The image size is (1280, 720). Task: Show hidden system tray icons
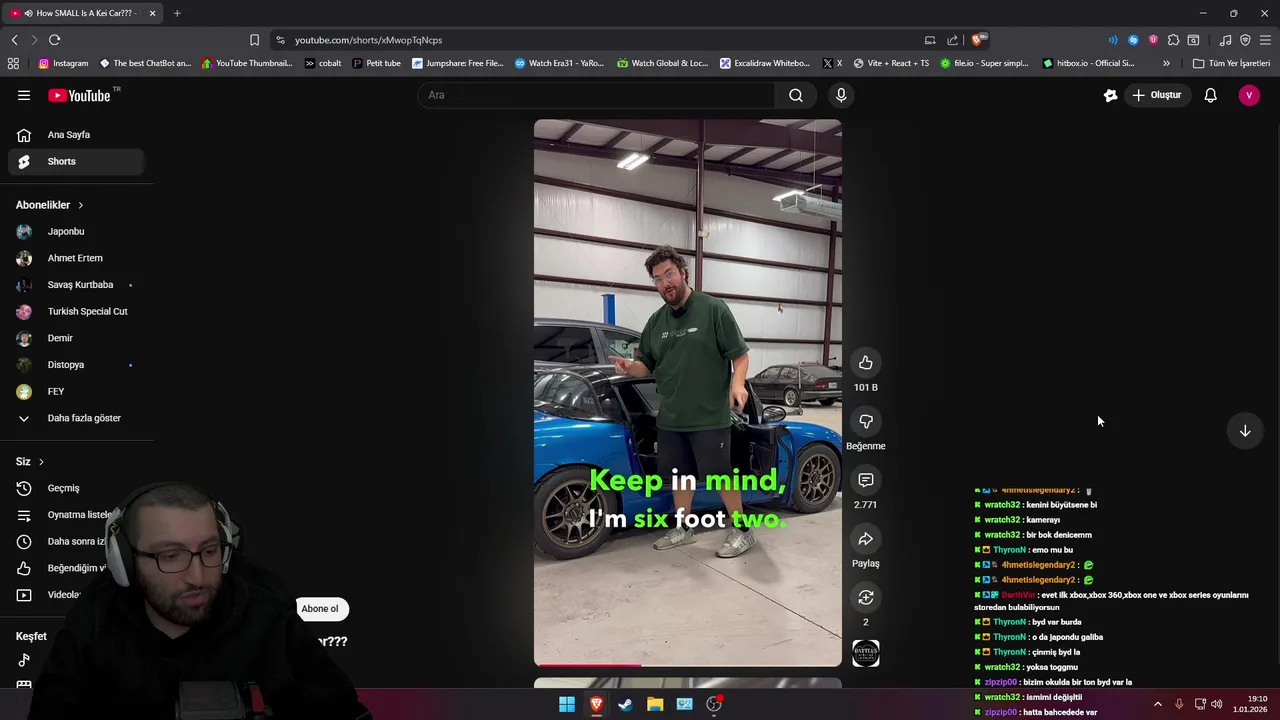(x=1158, y=704)
